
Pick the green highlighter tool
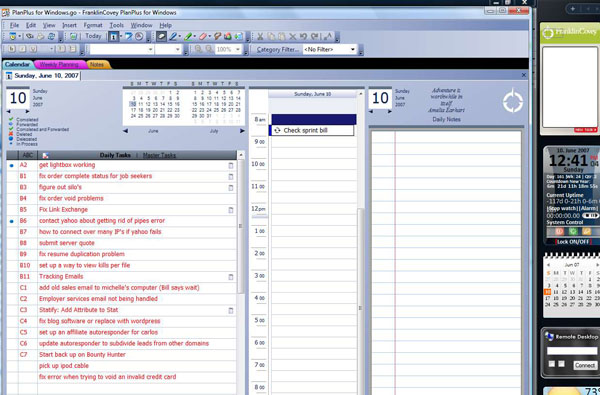(188, 37)
